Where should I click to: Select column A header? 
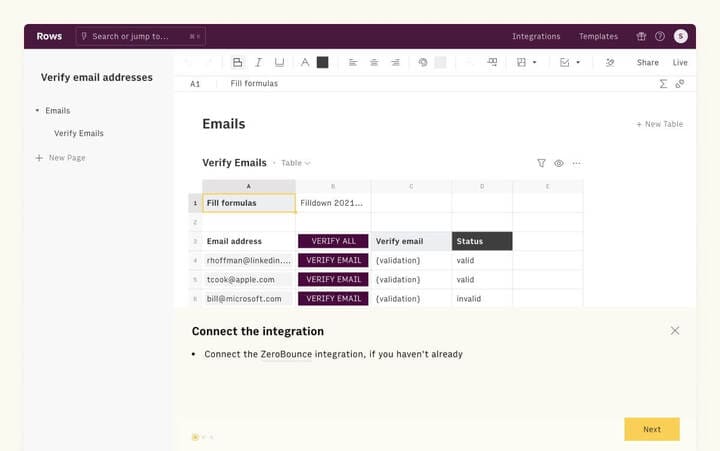click(248, 186)
